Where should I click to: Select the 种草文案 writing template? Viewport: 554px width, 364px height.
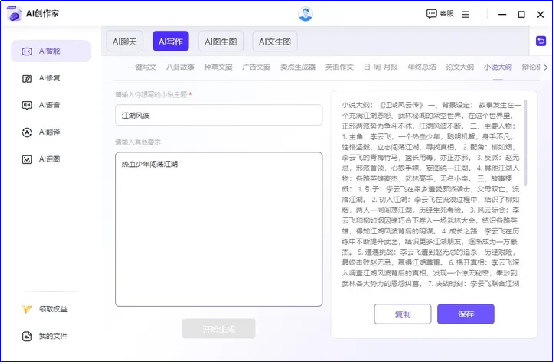pyautogui.click(x=218, y=67)
